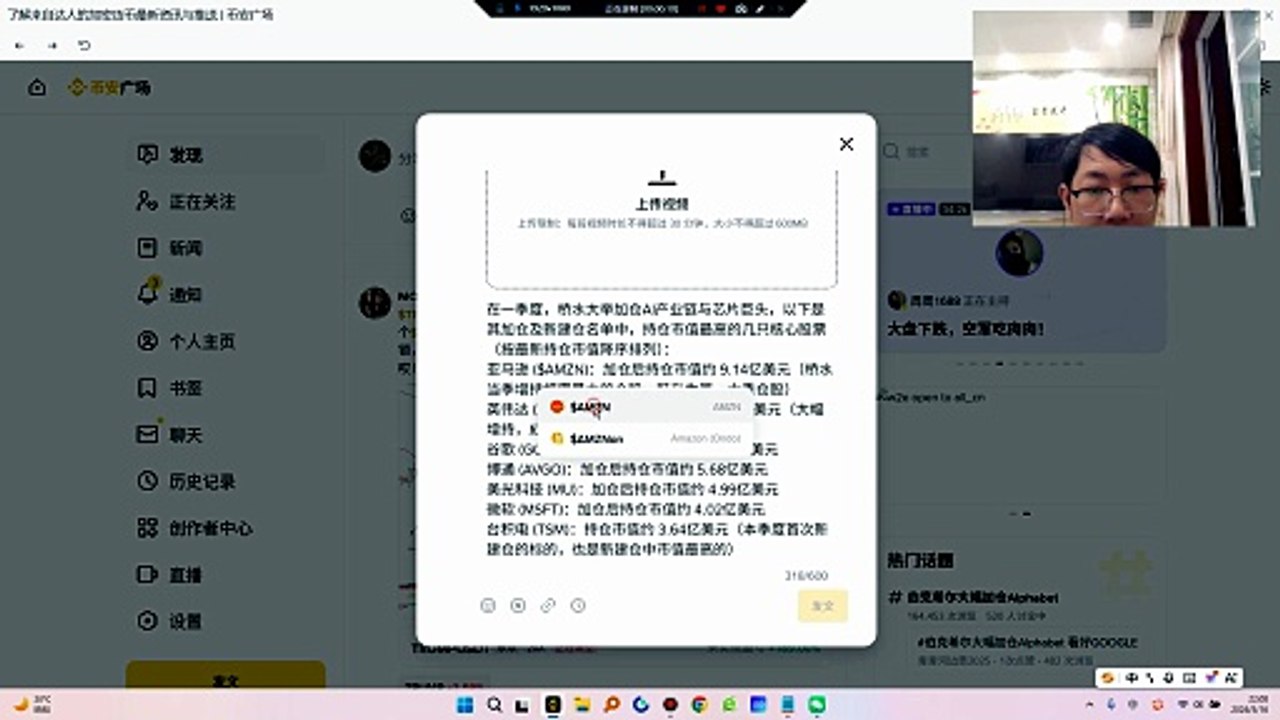Open File Explorer on taskbar
This screenshot has width=1280, height=720.
582,705
